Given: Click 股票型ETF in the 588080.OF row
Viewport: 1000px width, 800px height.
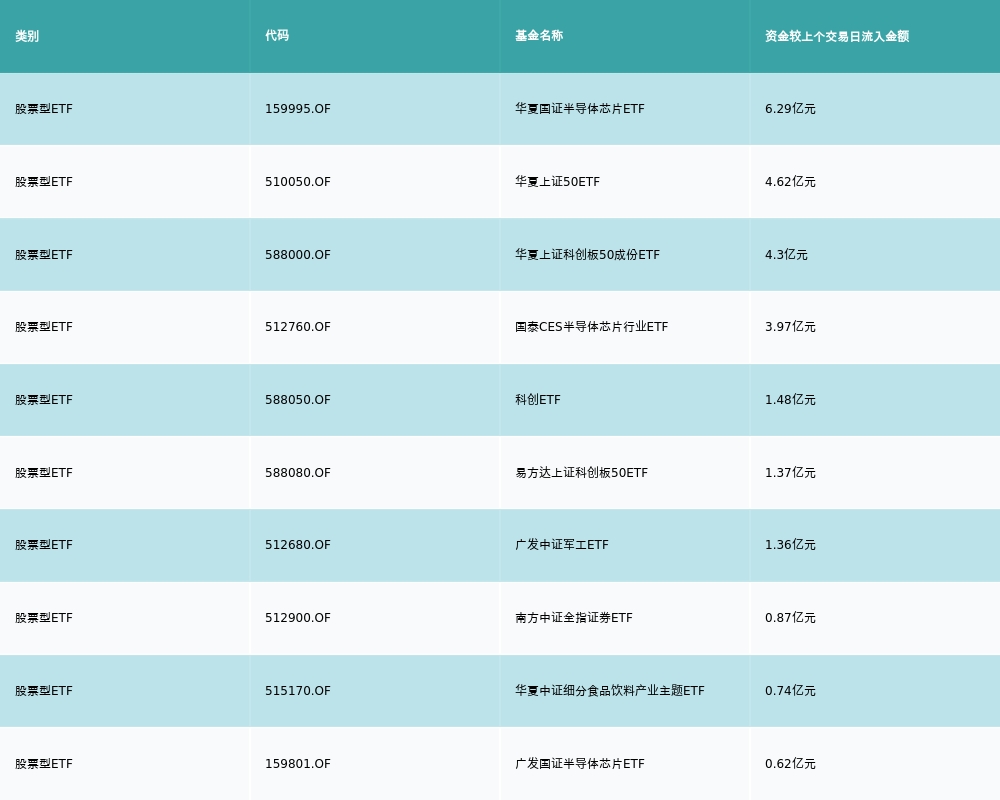Looking at the screenshot, I should (44, 473).
